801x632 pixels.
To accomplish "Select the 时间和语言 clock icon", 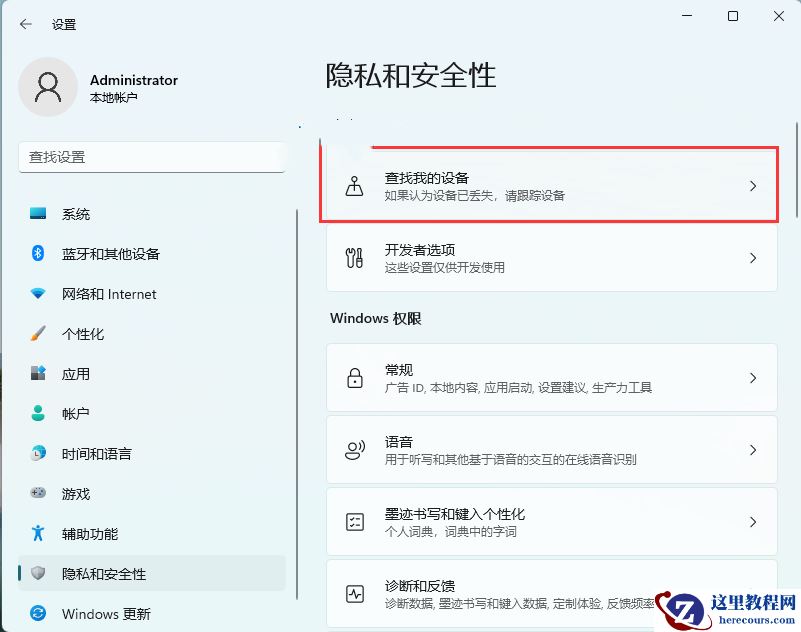I will (40, 454).
